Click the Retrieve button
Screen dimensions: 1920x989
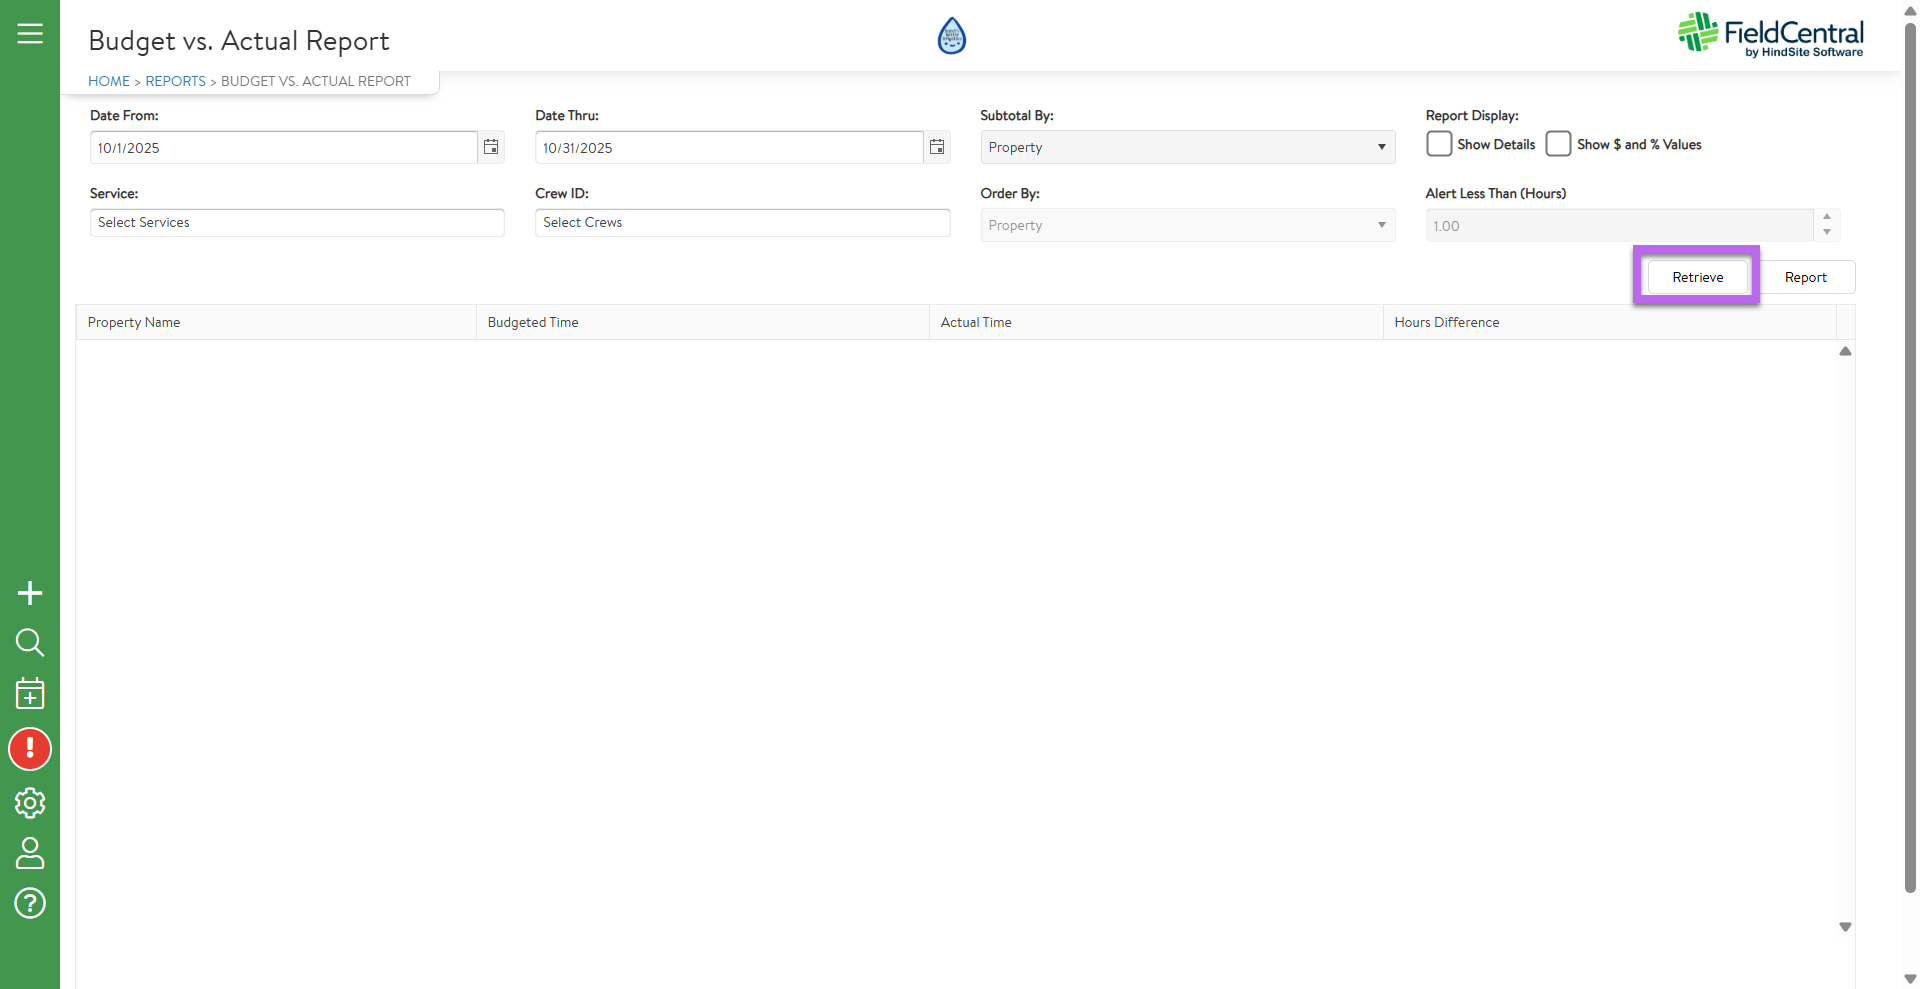1697,277
